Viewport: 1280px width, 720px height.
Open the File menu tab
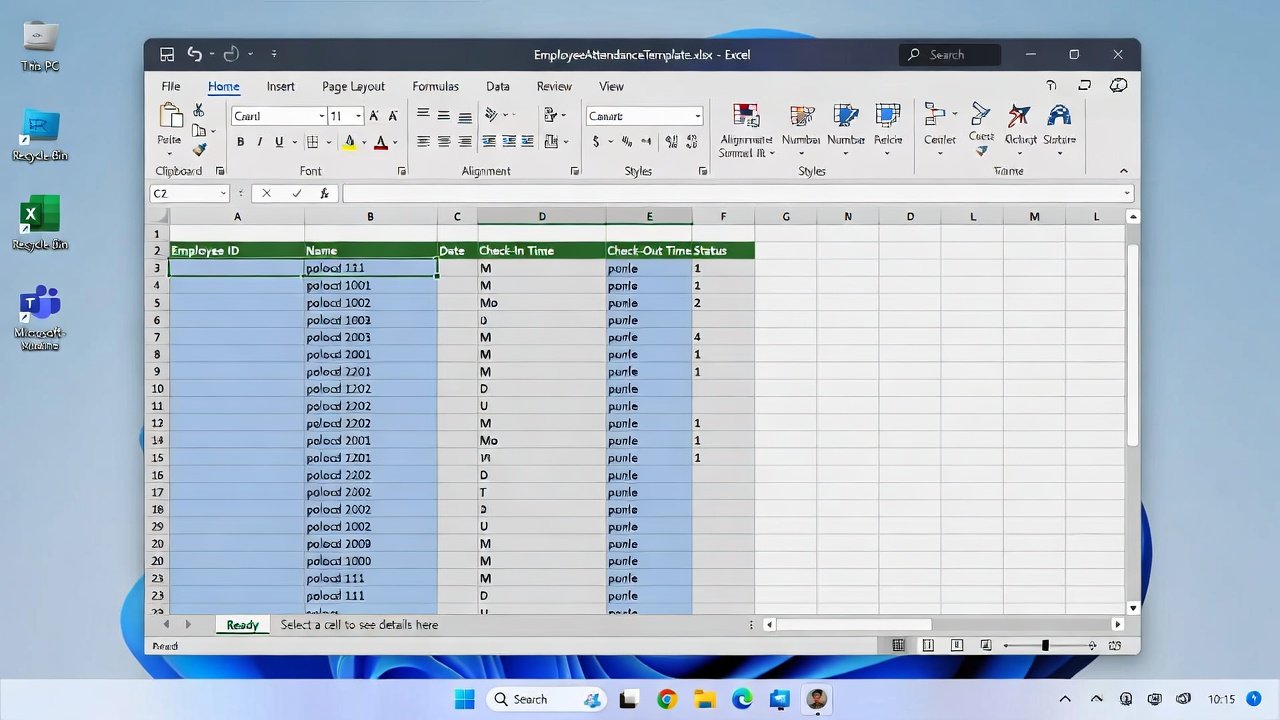(x=171, y=87)
